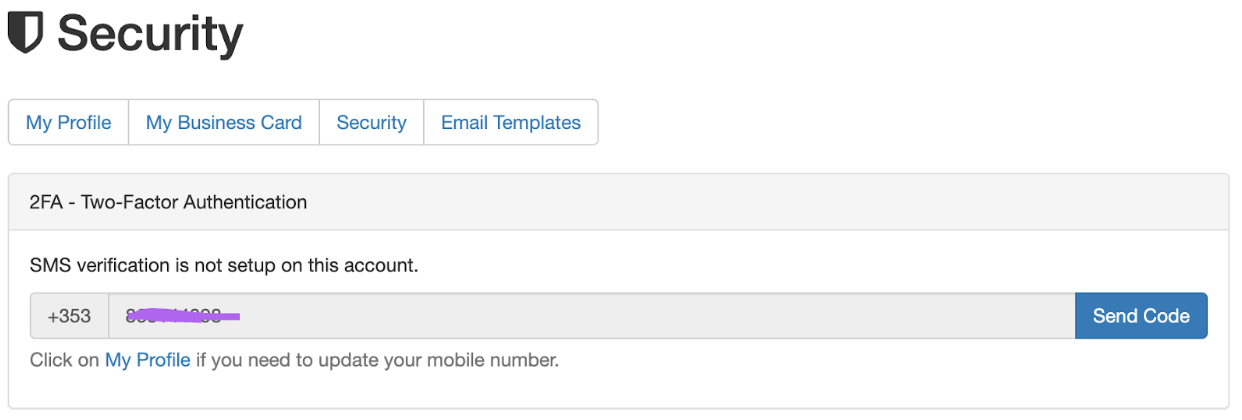Click the shield icon beside Security heading
Screen dimensions: 1242x420
tap(26, 33)
